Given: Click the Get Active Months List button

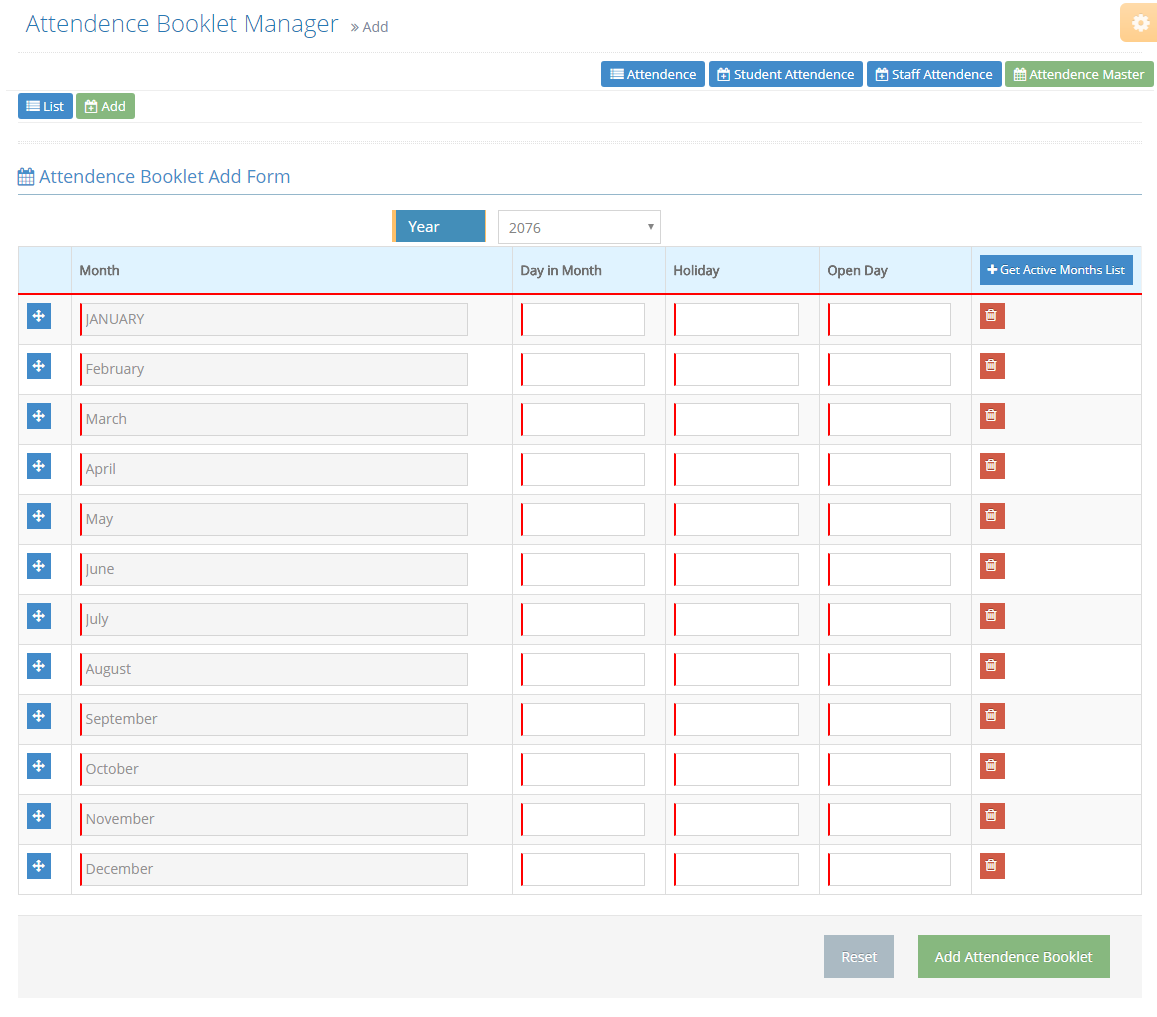Looking at the screenshot, I should tap(1055, 270).
